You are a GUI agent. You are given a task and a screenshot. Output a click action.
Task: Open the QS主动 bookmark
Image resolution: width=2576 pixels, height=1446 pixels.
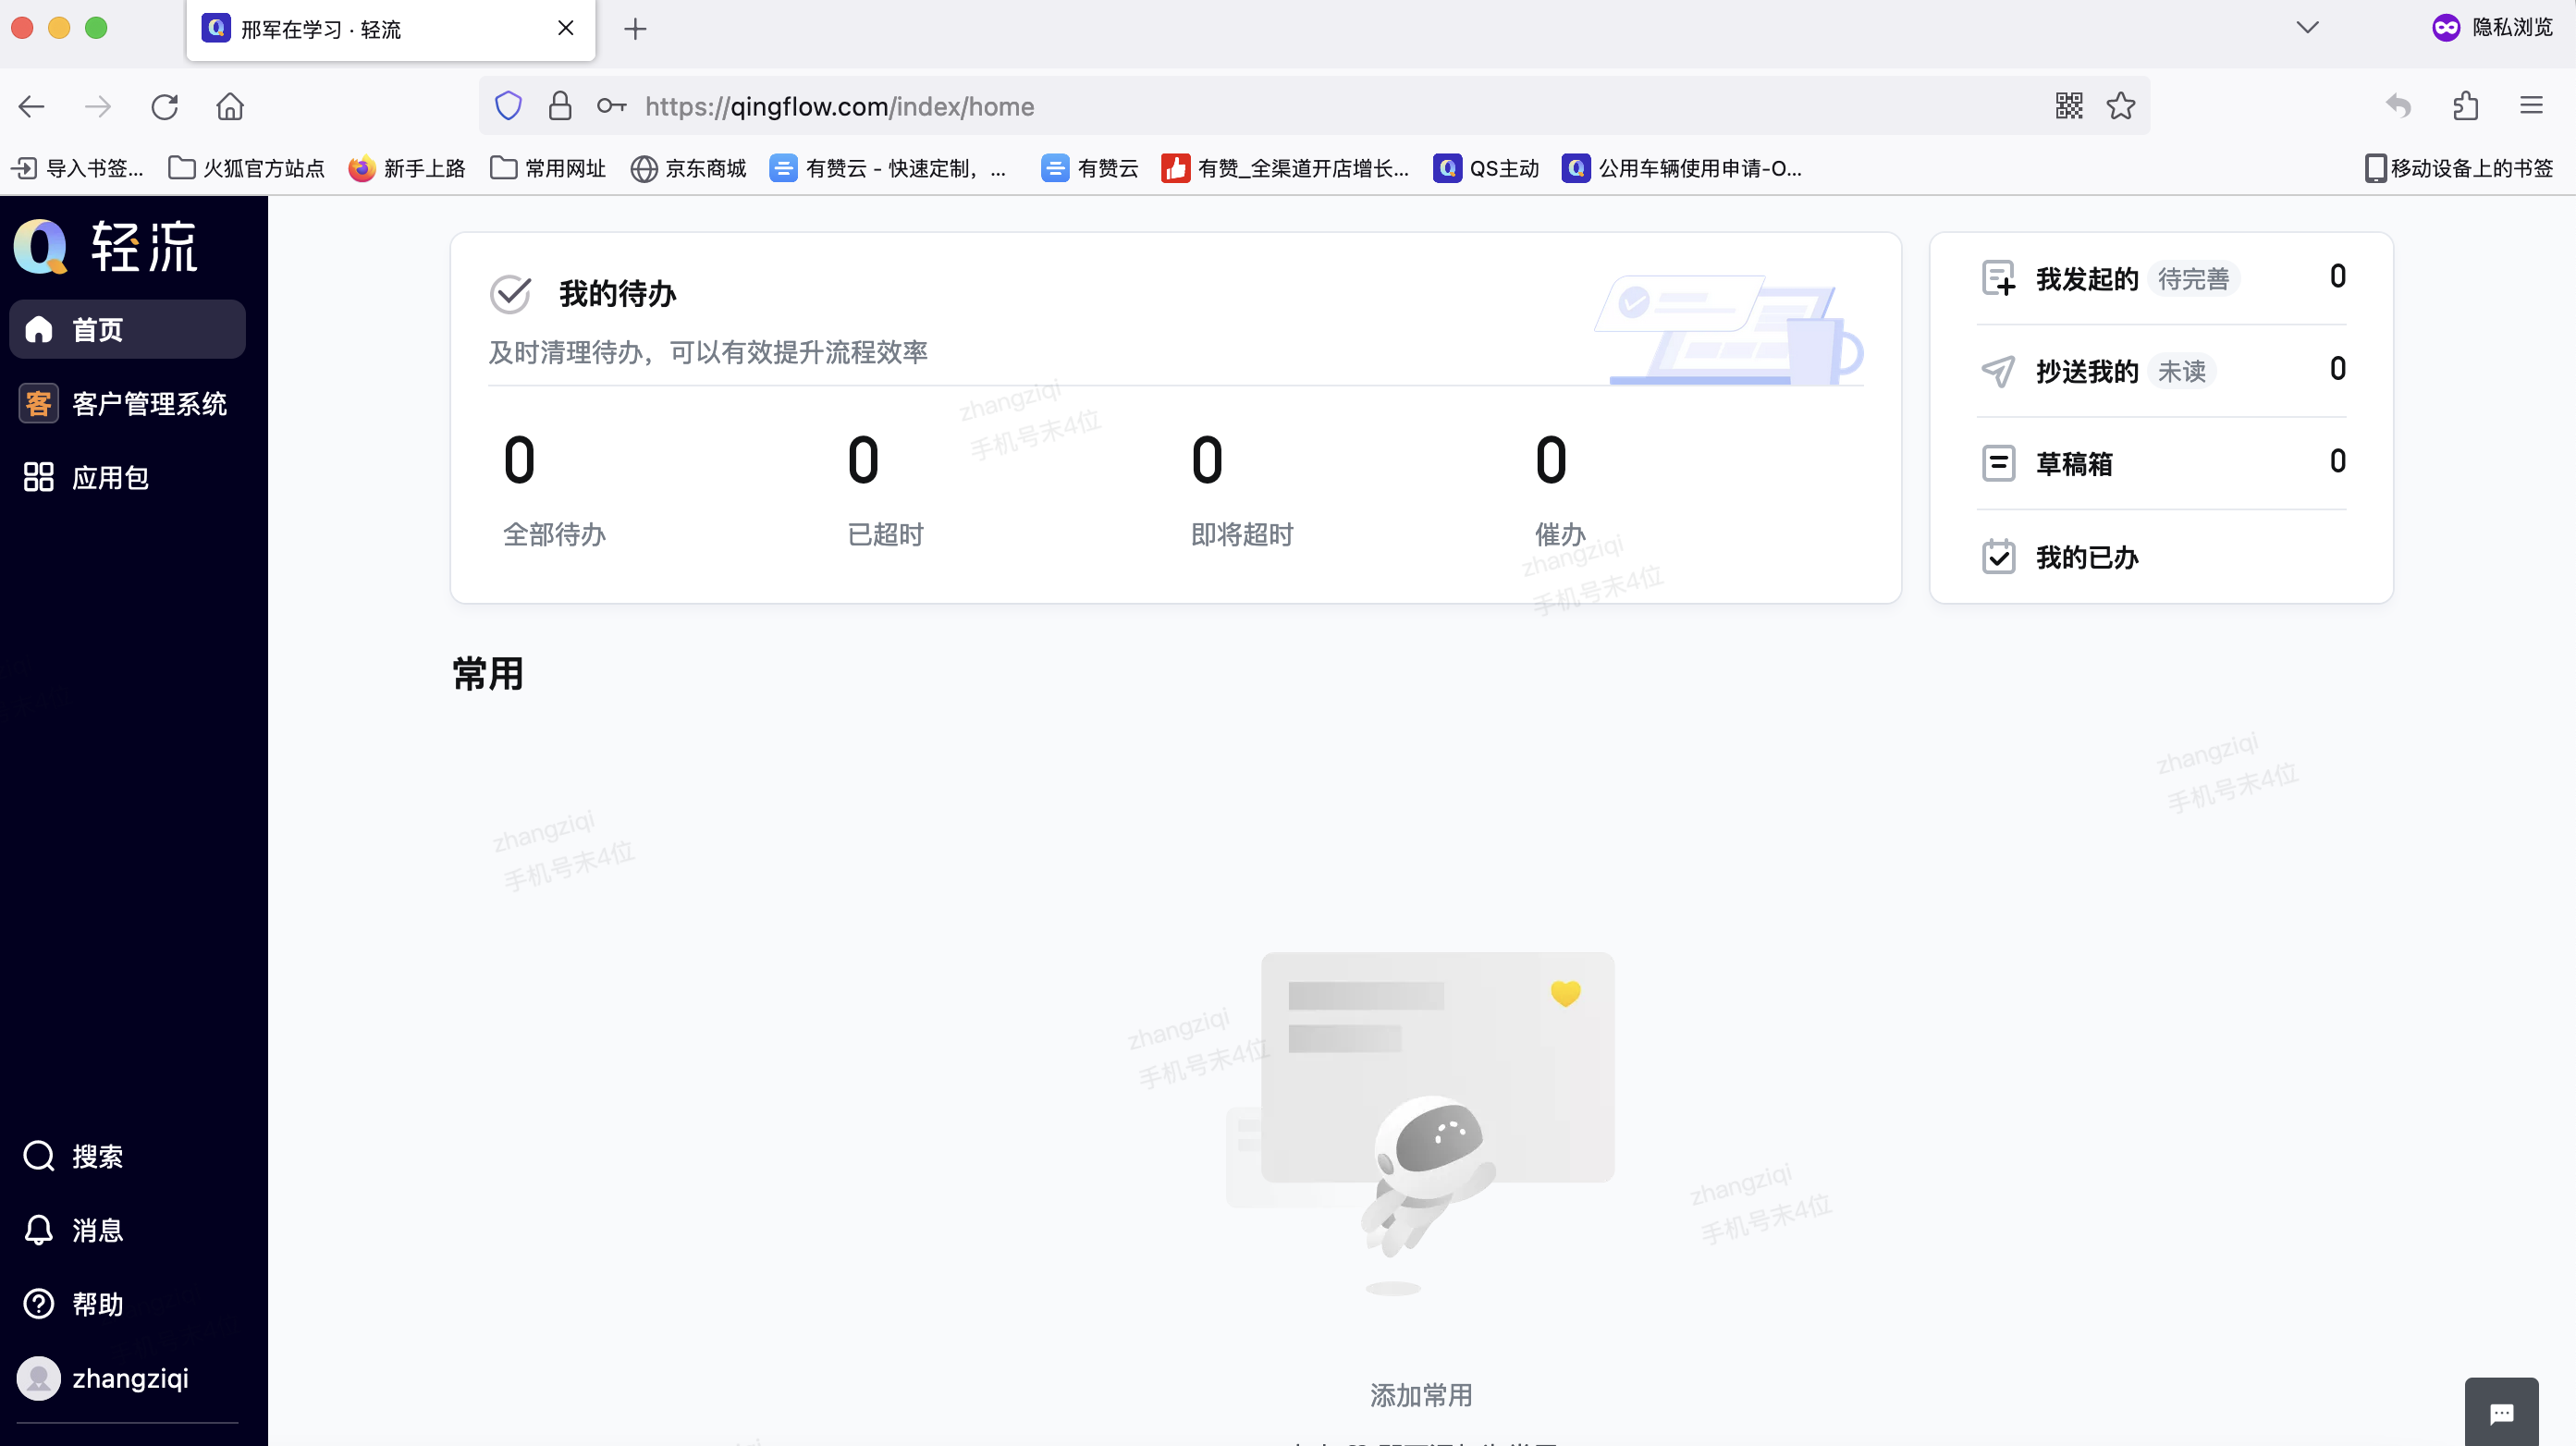tap(1486, 168)
